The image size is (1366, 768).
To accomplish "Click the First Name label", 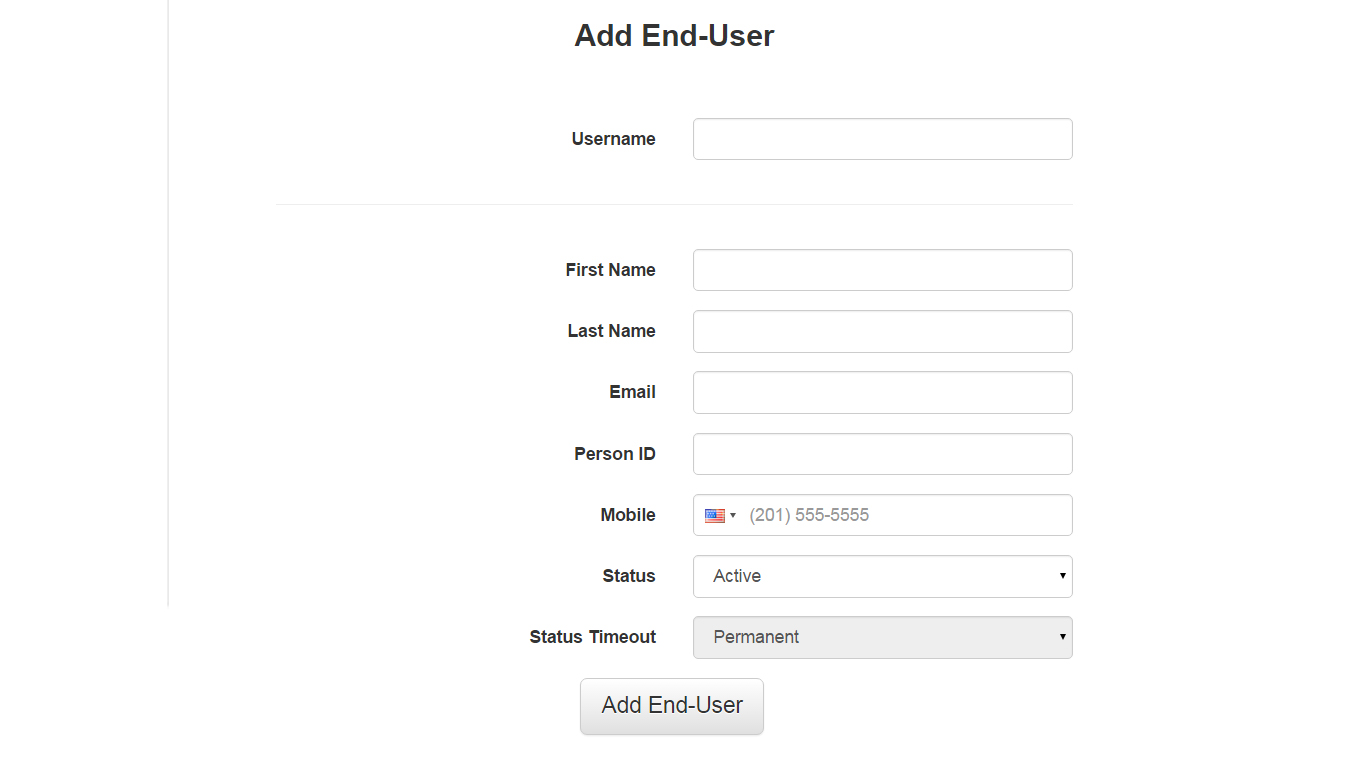I will [x=610, y=270].
